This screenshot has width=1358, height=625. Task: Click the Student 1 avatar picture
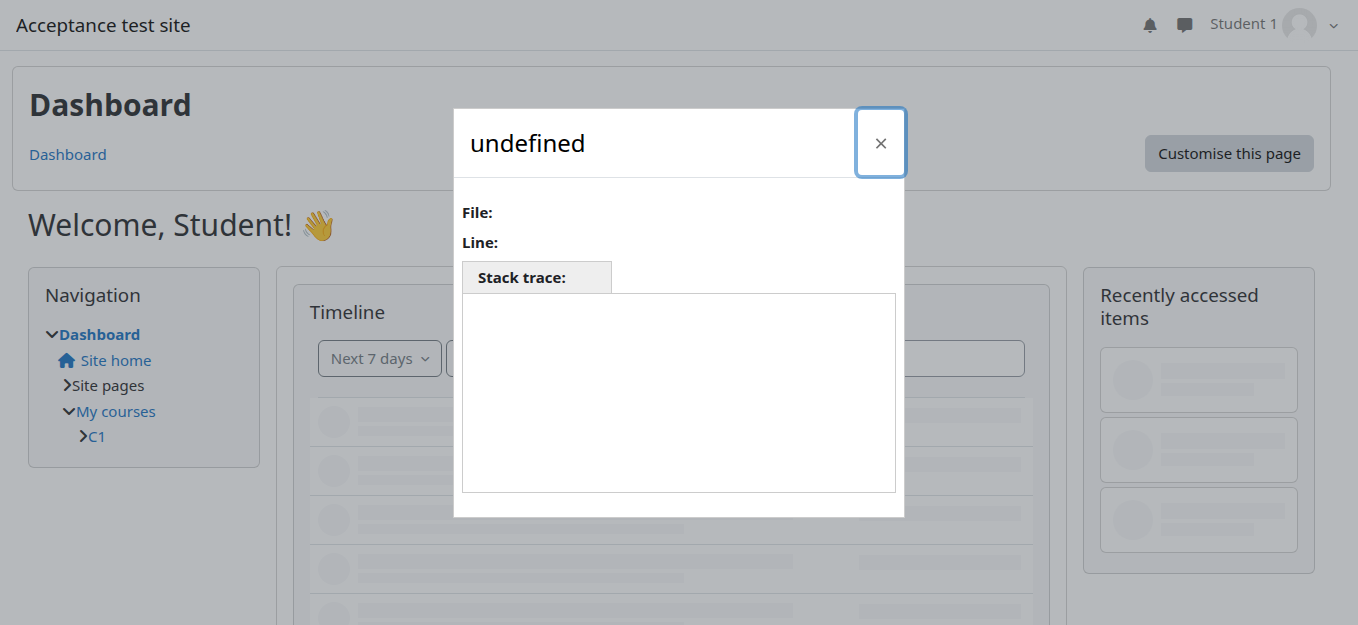pos(1299,25)
